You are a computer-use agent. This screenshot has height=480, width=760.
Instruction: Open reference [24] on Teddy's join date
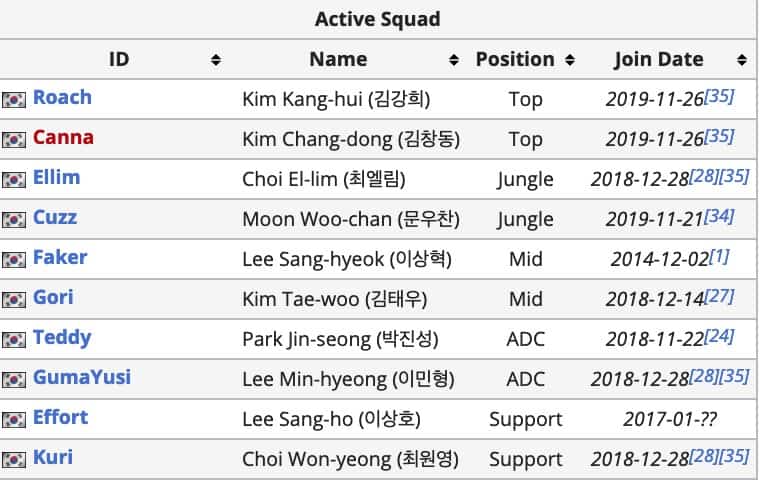click(x=719, y=336)
